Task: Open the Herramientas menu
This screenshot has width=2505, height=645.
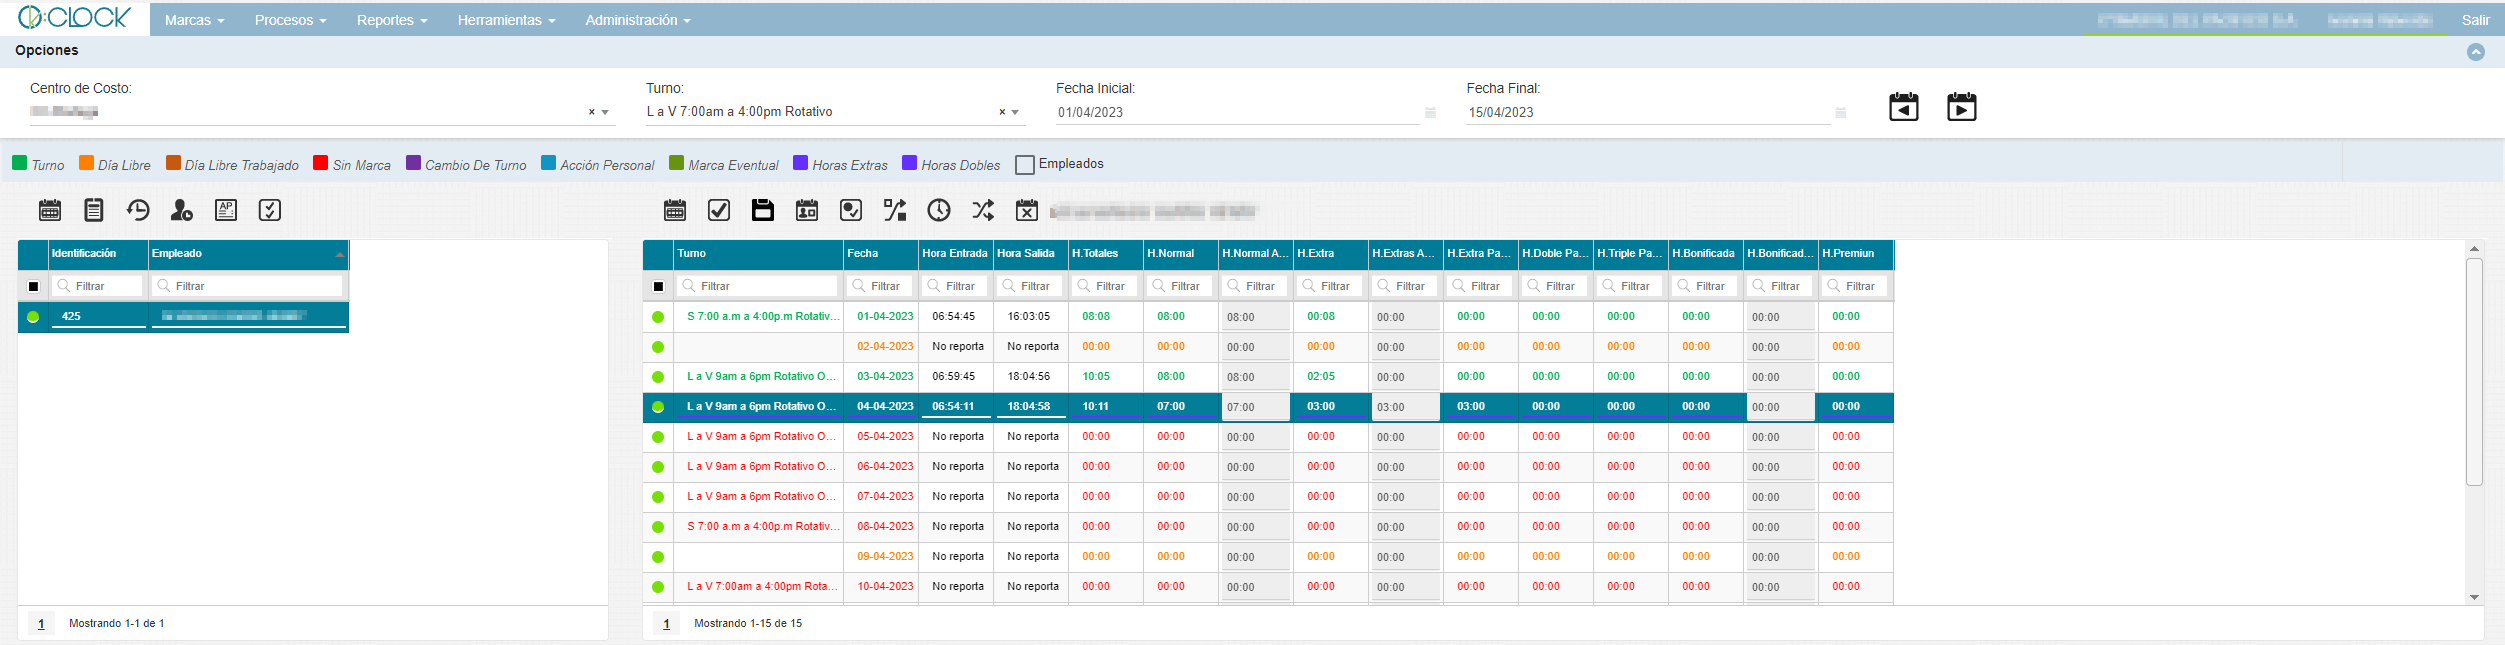Action: click(x=505, y=20)
